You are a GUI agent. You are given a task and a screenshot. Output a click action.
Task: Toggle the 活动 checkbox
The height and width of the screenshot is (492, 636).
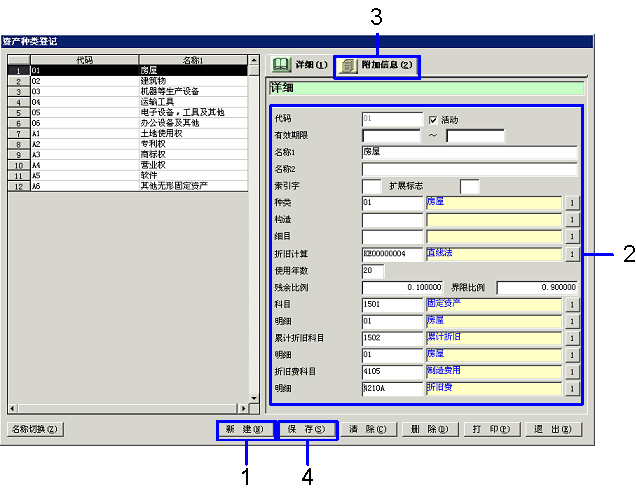(433, 120)
